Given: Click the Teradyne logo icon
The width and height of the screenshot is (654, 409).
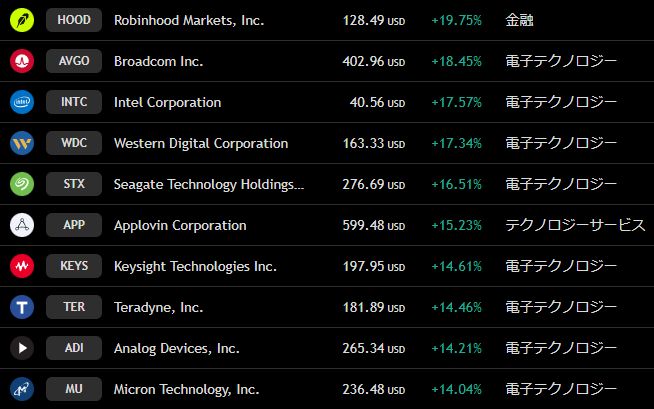Looking at the screenshot, I should [22, 307].
